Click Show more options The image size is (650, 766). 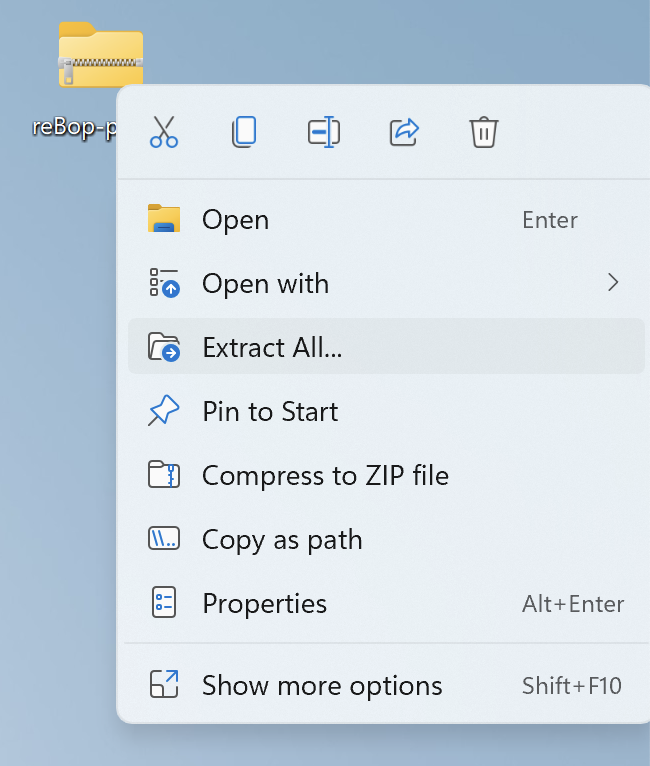386,685
